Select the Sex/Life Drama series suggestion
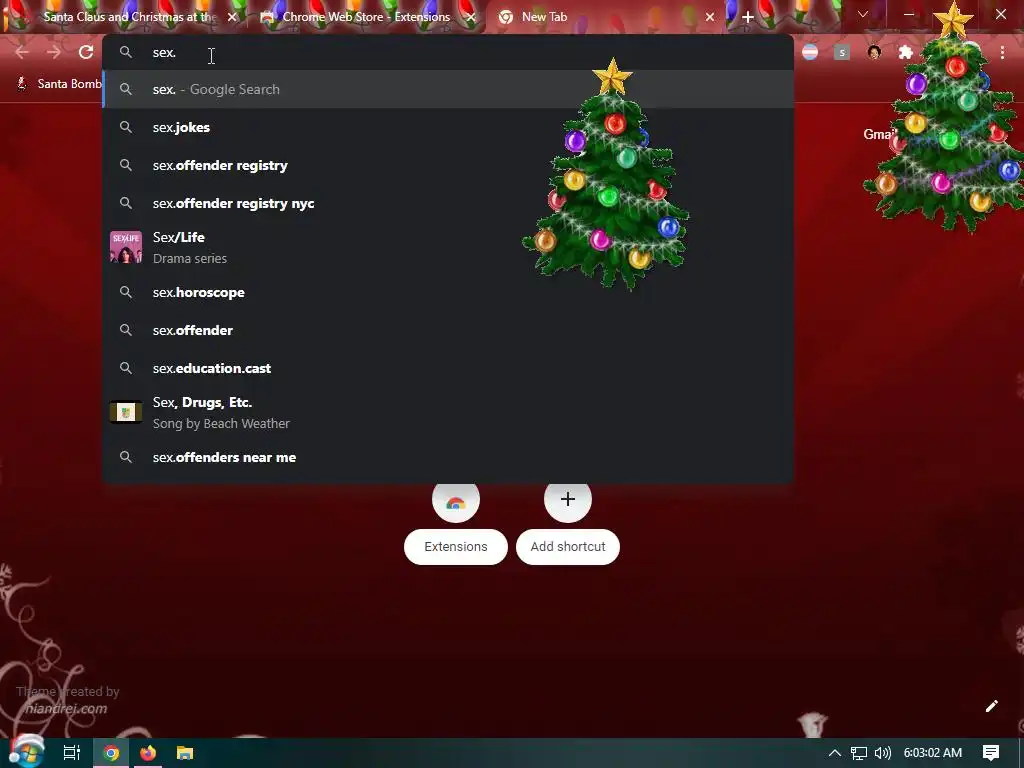The height and width of the screenshot is (768, 1024). pyautogui.click(x=448, y=248)
